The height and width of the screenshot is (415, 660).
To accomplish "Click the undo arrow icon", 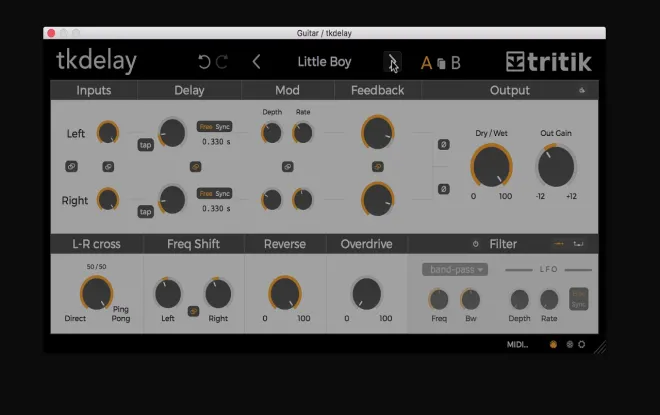I will [205, 62].
